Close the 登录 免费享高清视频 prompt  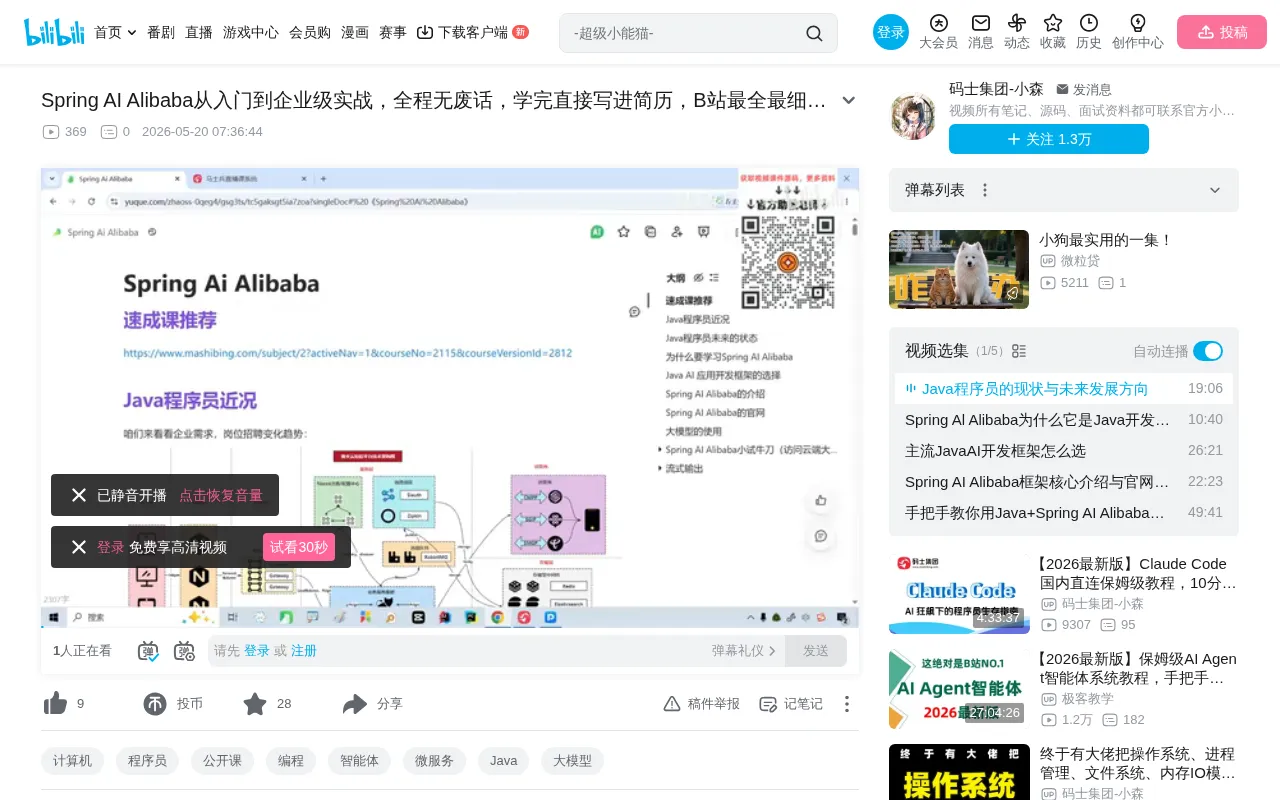[79, 547]
